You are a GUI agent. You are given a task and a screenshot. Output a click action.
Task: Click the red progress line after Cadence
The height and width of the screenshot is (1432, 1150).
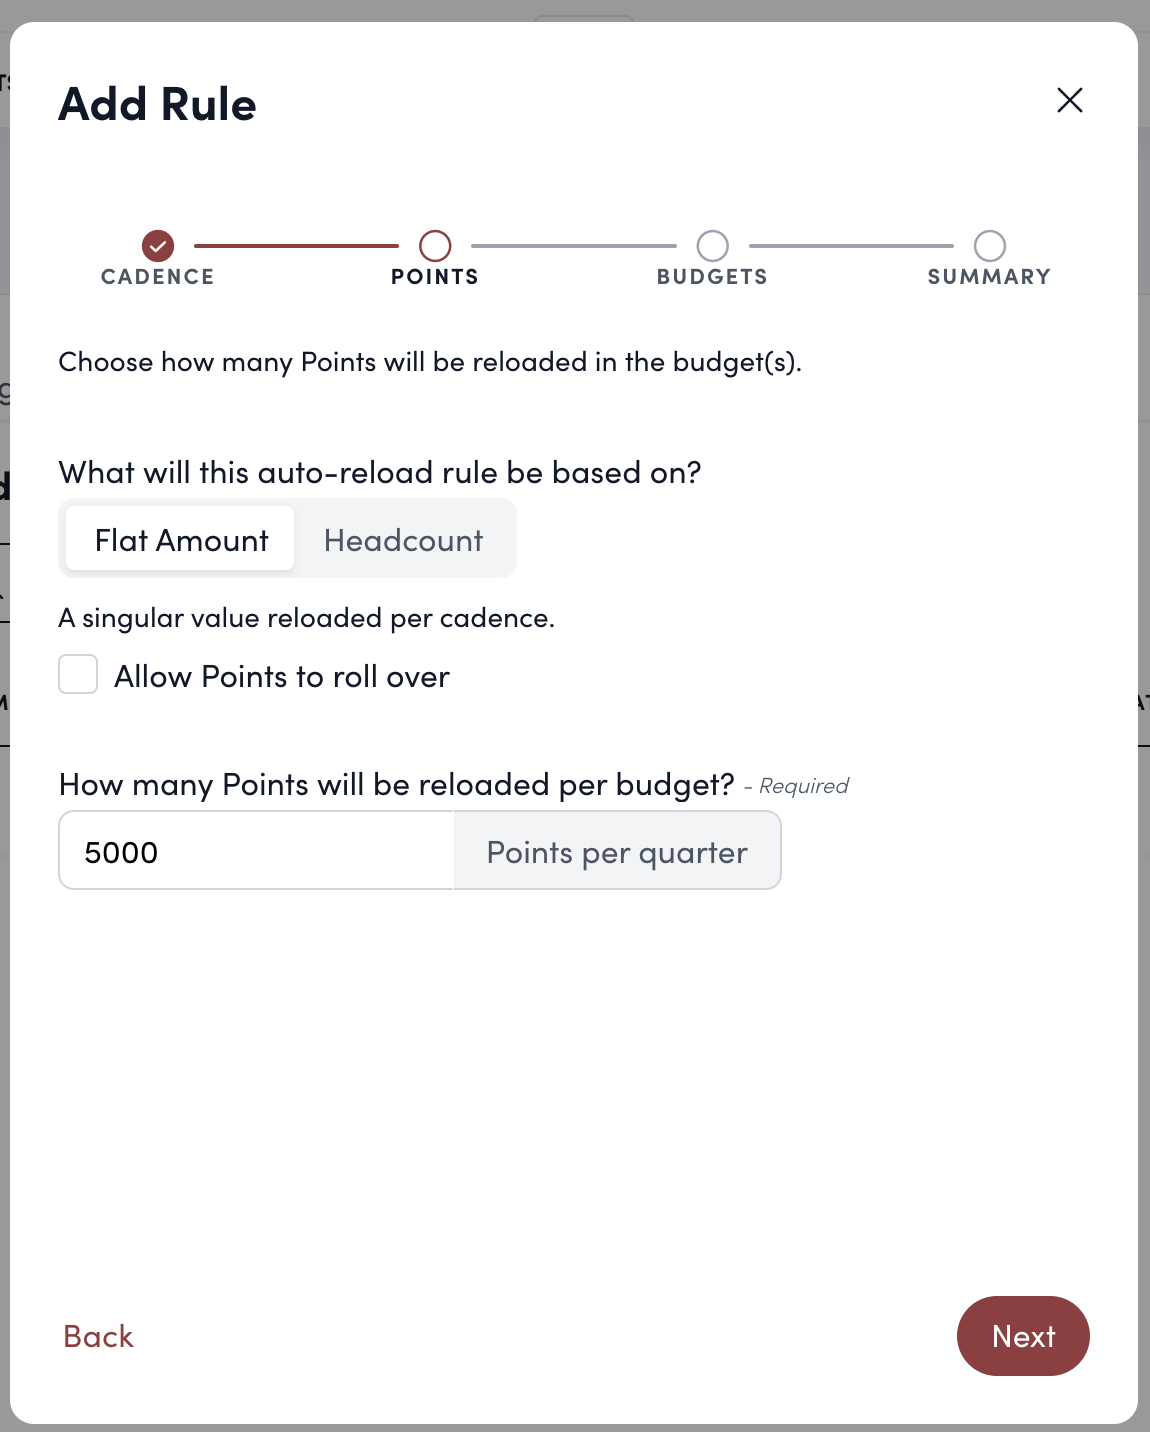click(296, 245)
